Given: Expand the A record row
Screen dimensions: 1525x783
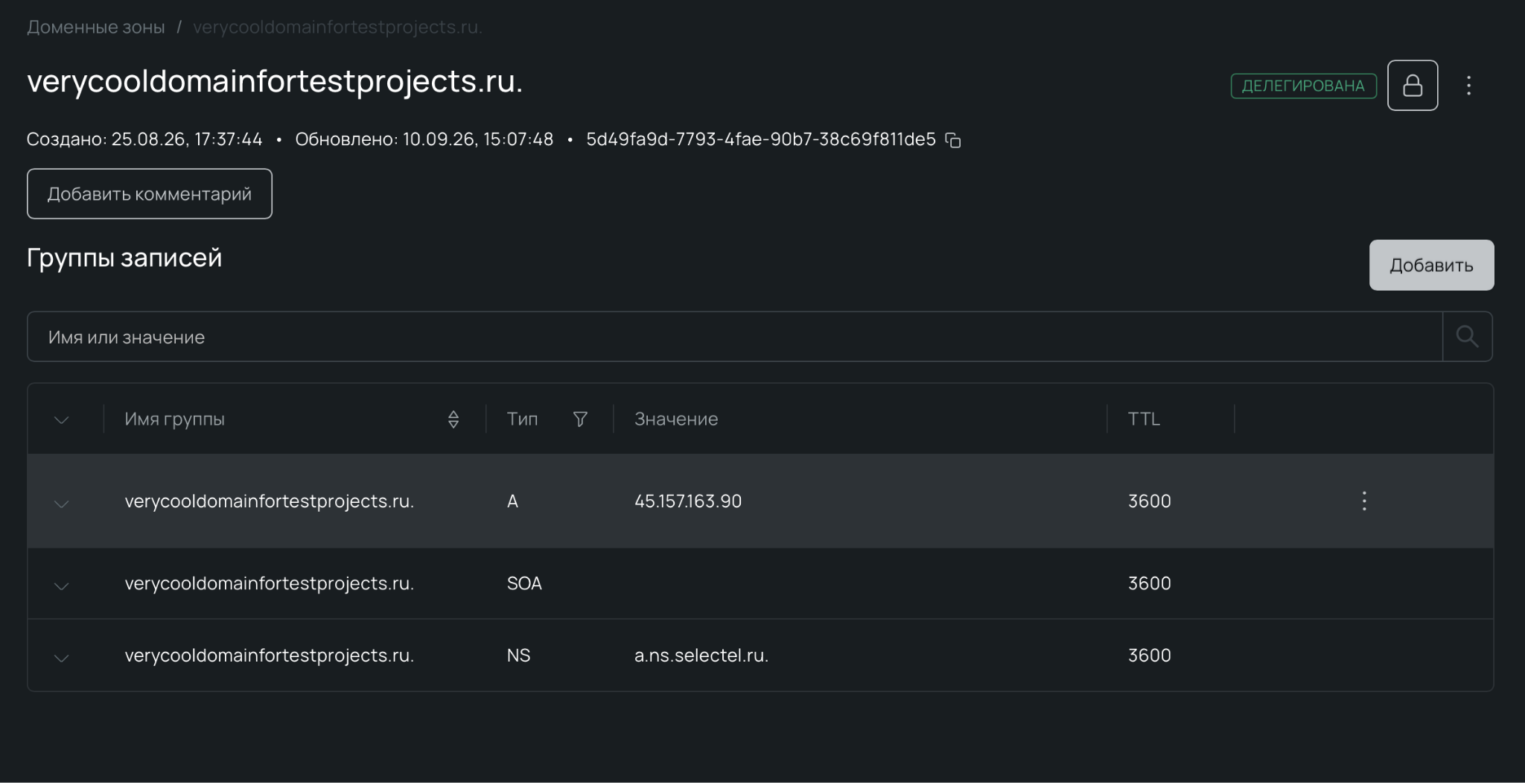Looking at the screenshot, I should (x=61, y=503).
